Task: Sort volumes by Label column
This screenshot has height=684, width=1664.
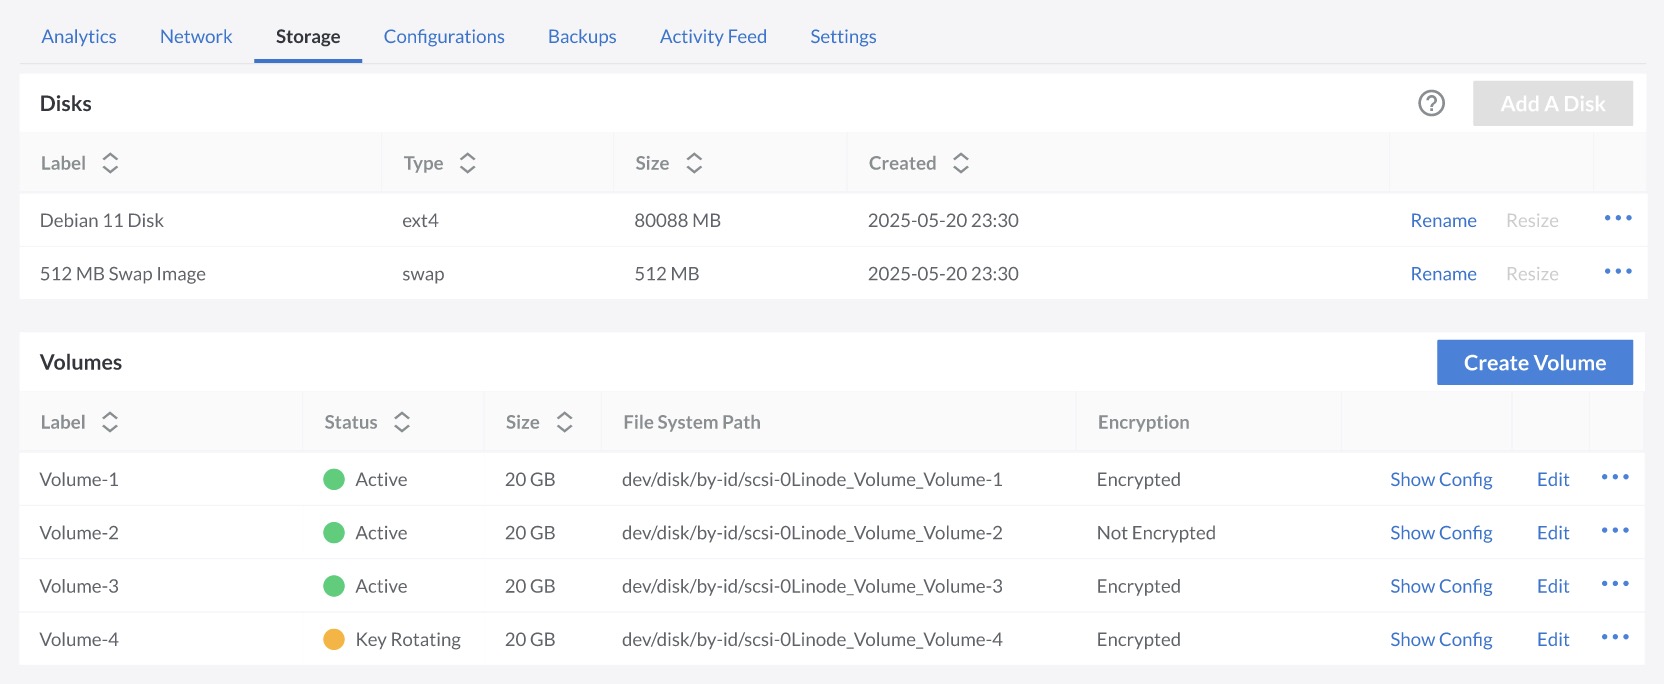Action: pos(110,422)
